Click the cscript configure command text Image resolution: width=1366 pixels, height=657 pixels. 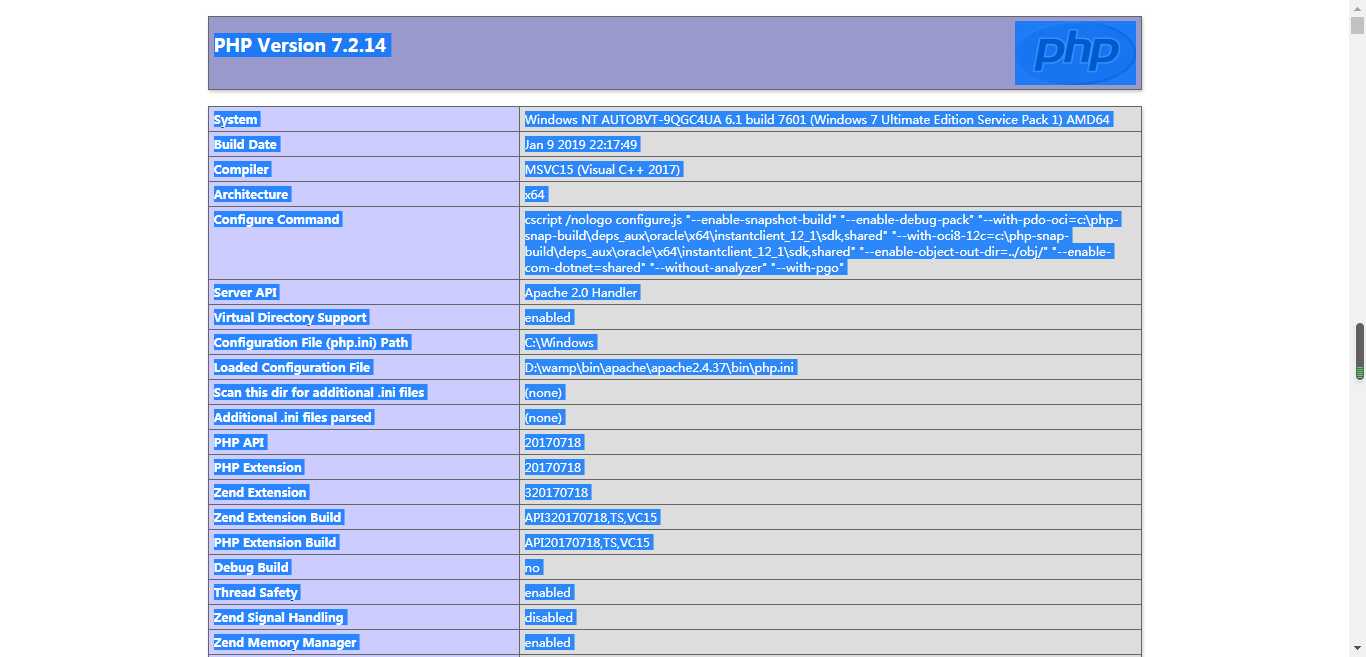tap(822, 243)
